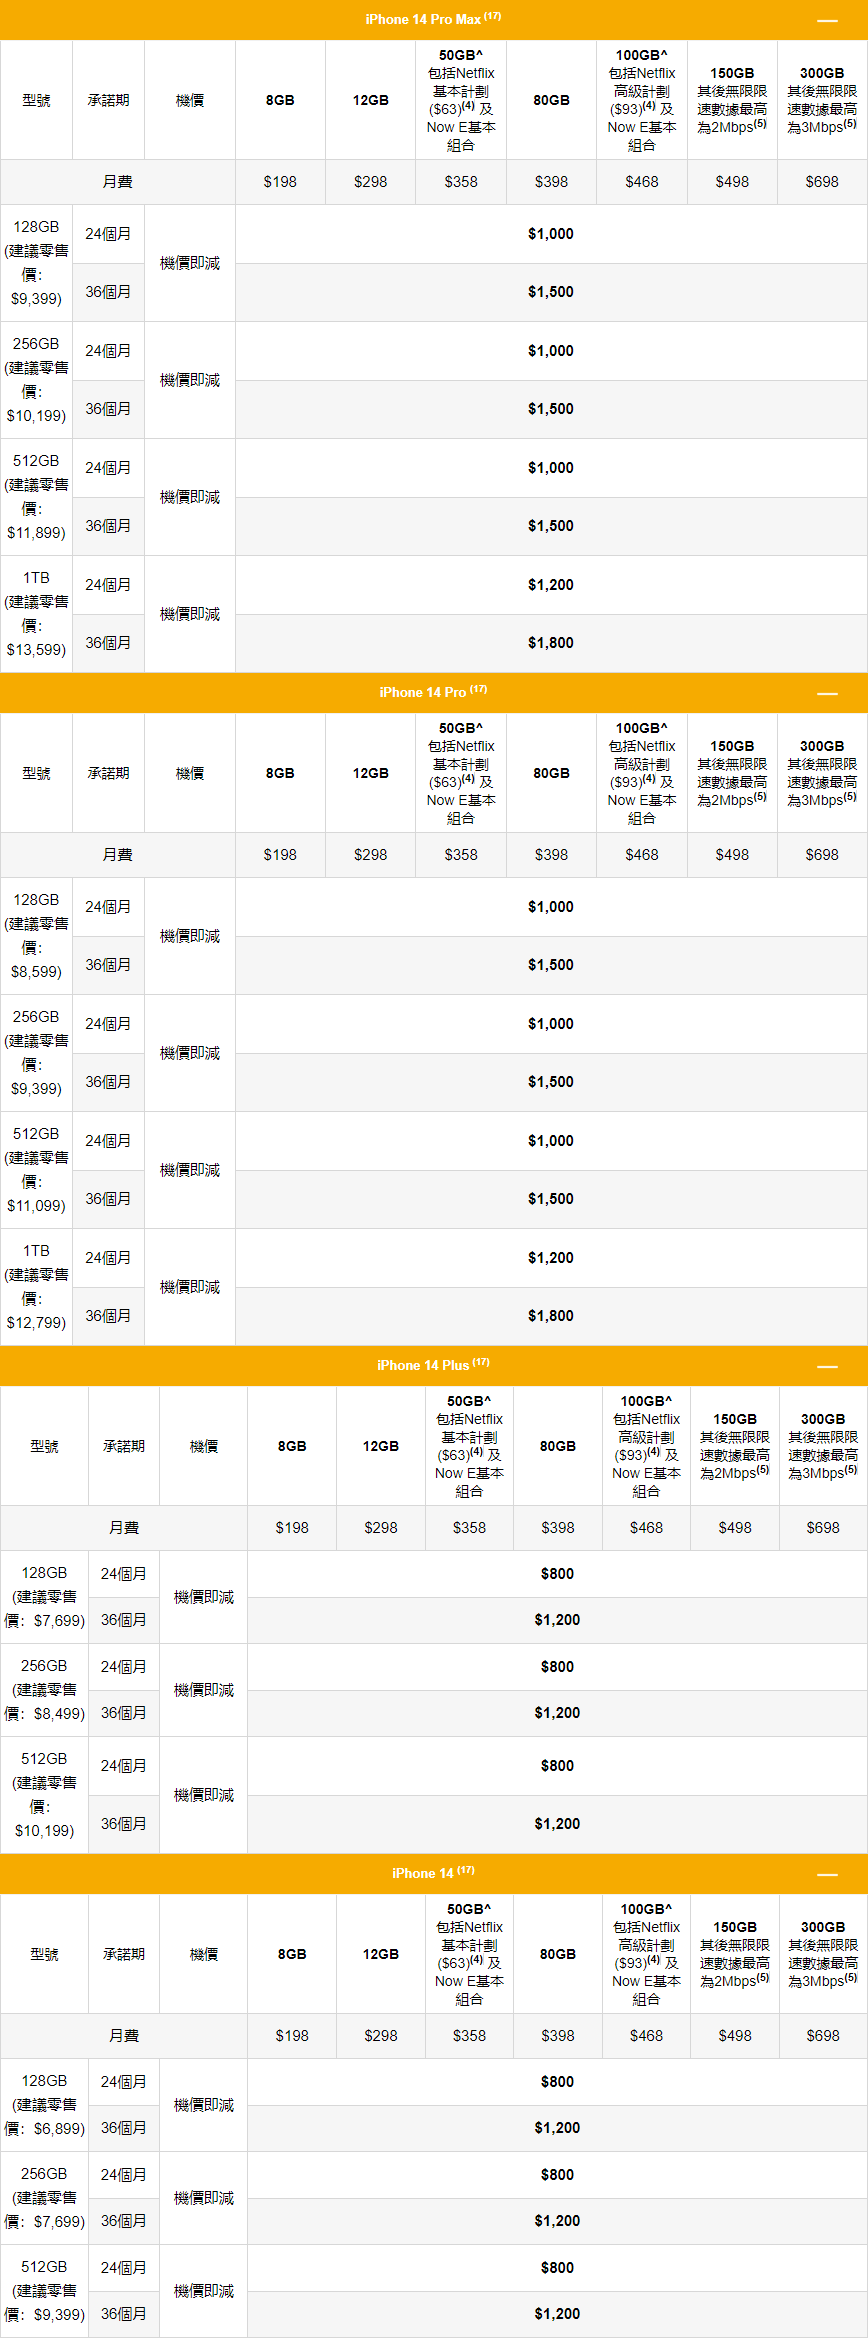Click the '承諾期' header in the Pro Max table
The height and width of the screenshot is (2338, 868).
point(108,100)
